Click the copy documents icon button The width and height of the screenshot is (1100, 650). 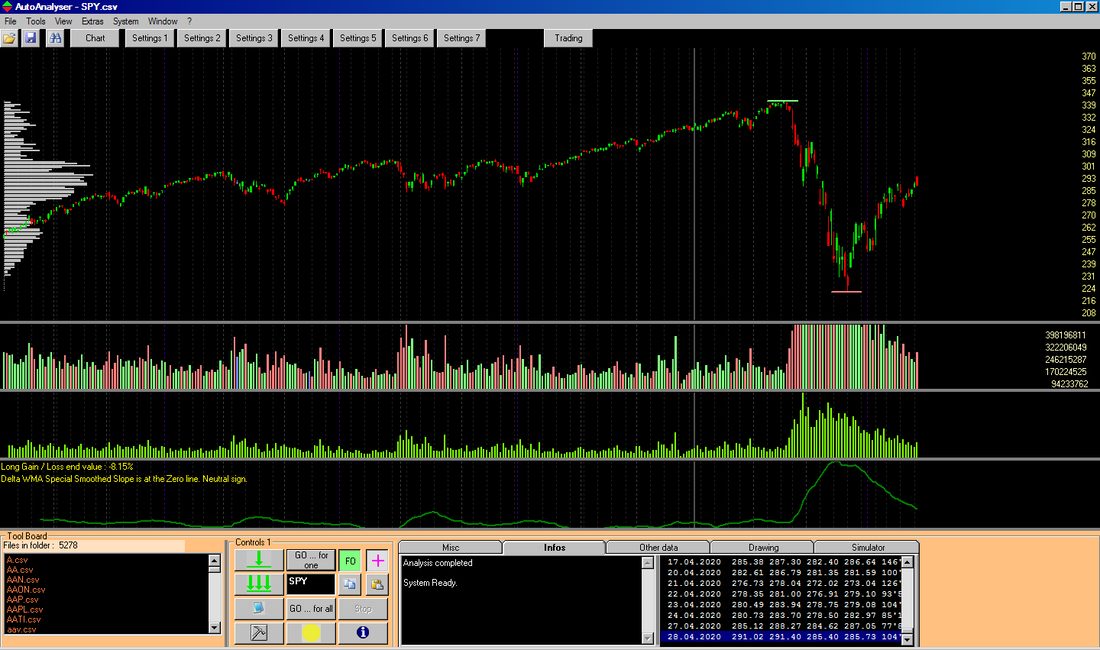(349, 583)
